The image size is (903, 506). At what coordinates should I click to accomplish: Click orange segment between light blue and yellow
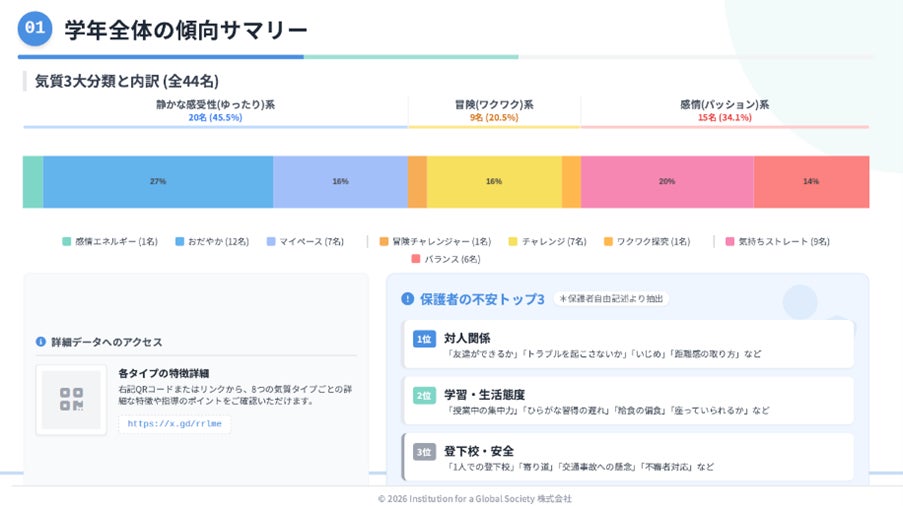pos(418,182)
